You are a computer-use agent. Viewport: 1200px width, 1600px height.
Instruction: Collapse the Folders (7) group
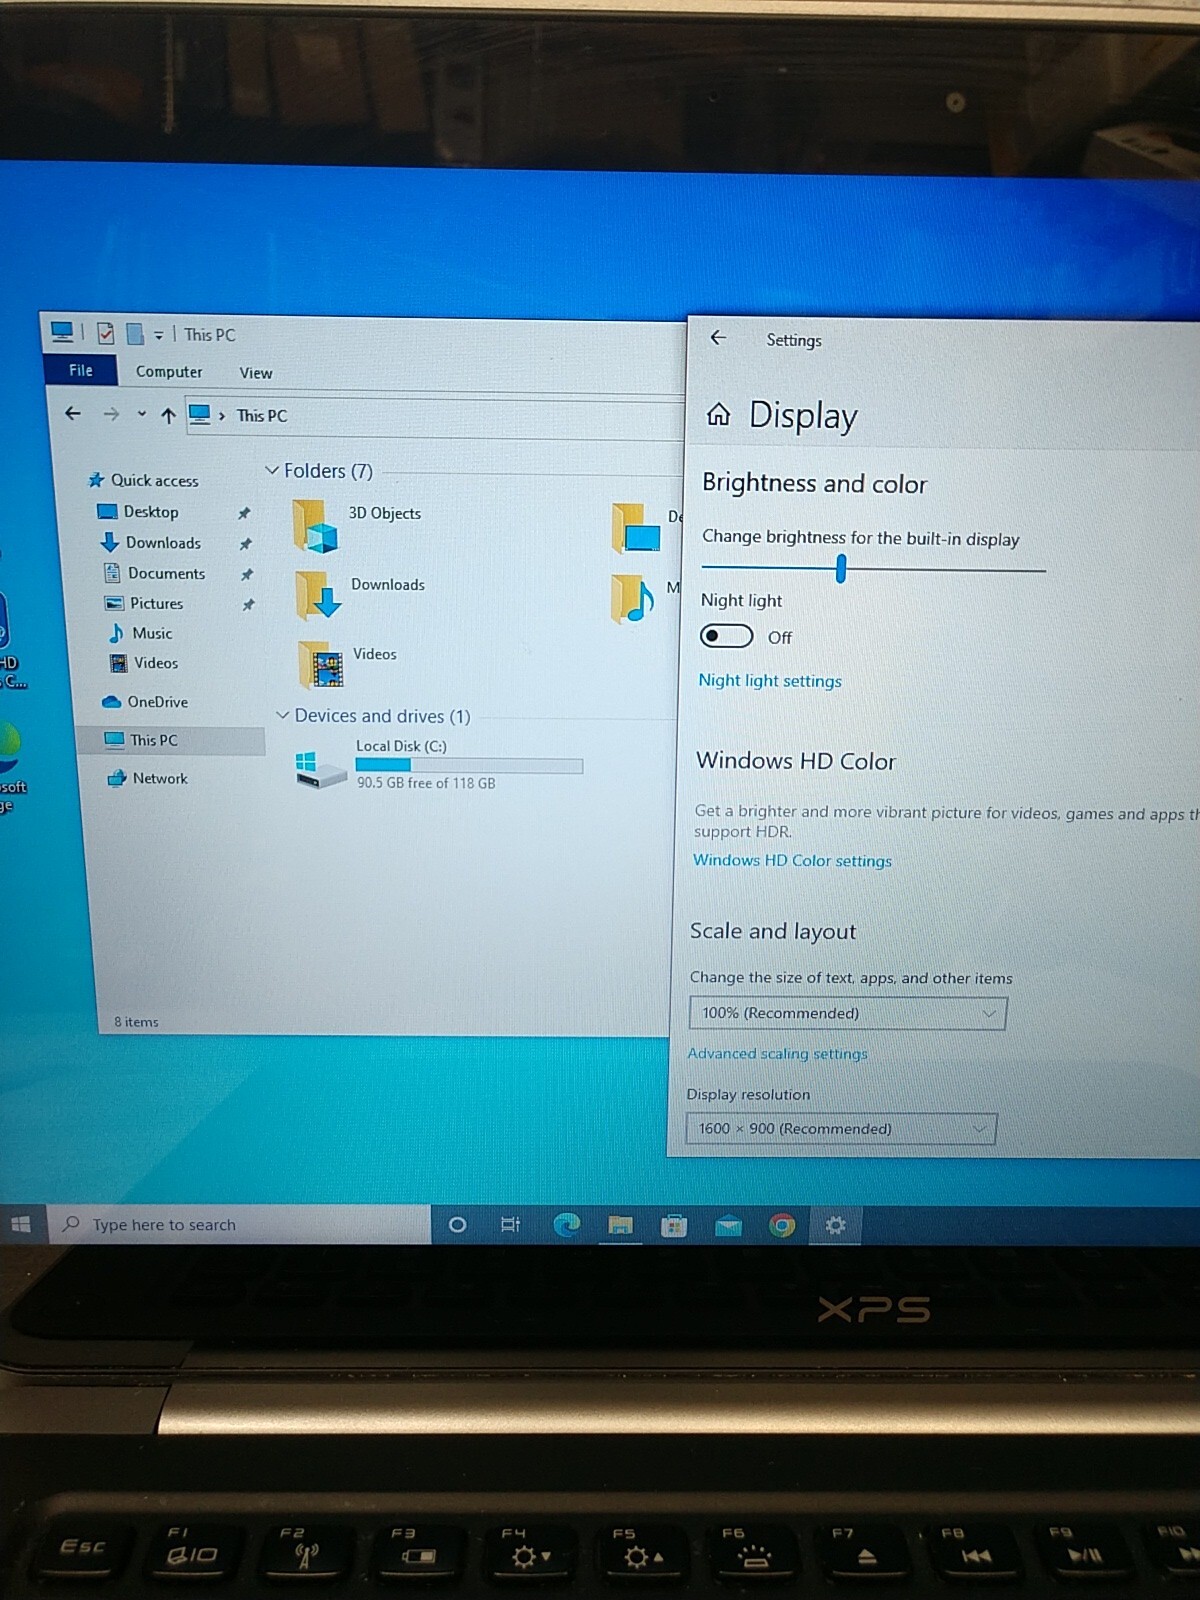(x=271, y=470)
